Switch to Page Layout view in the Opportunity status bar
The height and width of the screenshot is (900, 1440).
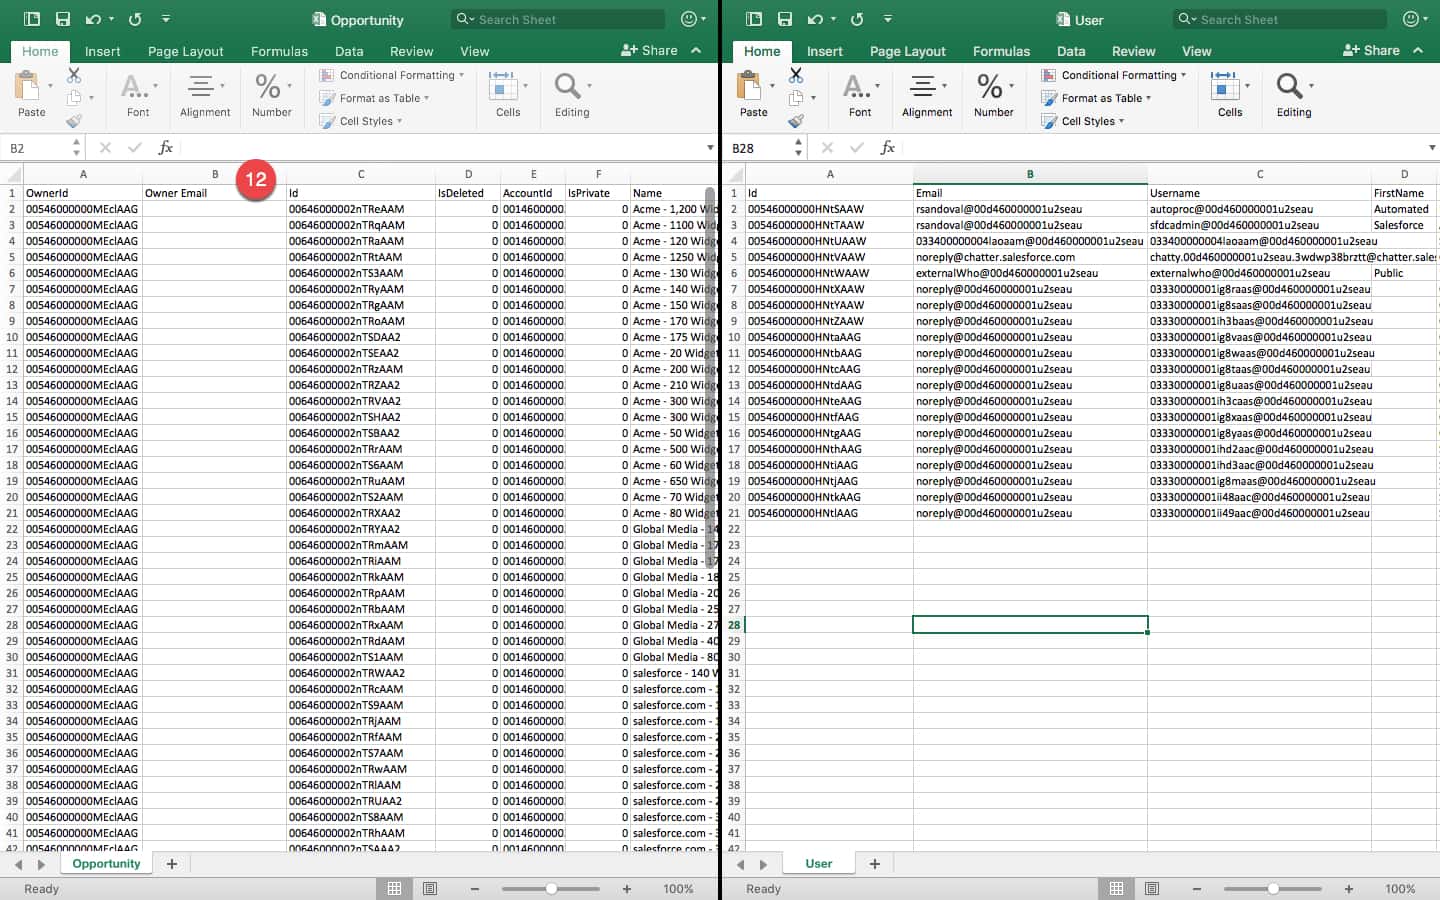pyautogui.click(x=430, y=889)
